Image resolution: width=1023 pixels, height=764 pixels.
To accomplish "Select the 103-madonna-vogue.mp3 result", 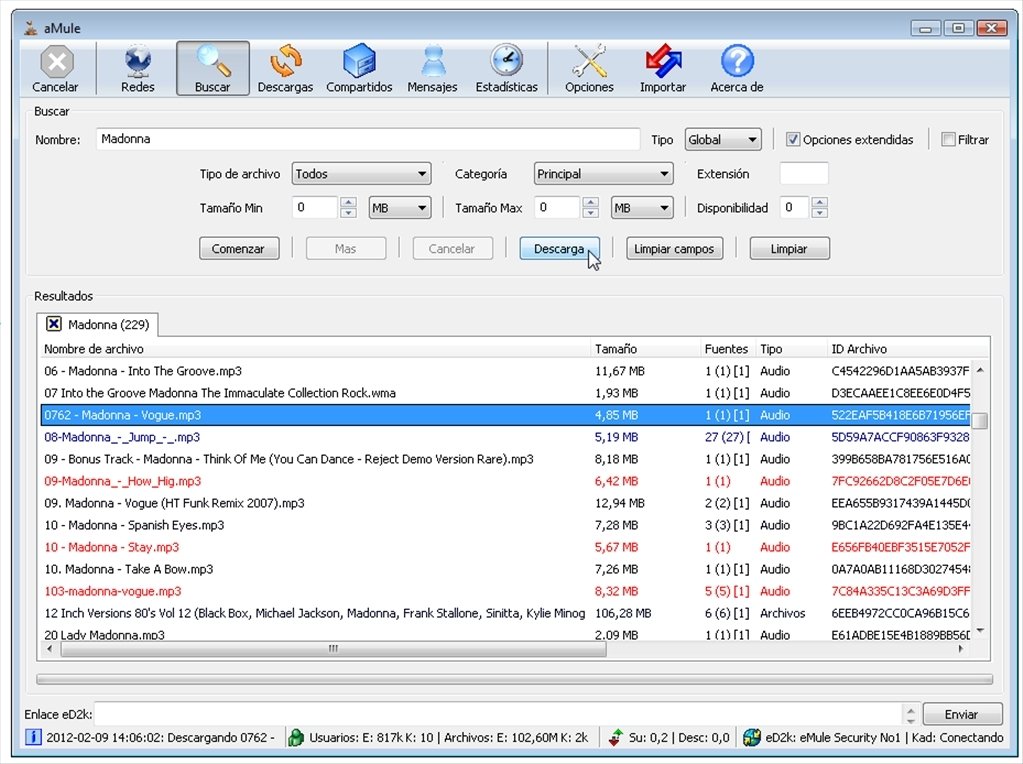I will point(505,591).
